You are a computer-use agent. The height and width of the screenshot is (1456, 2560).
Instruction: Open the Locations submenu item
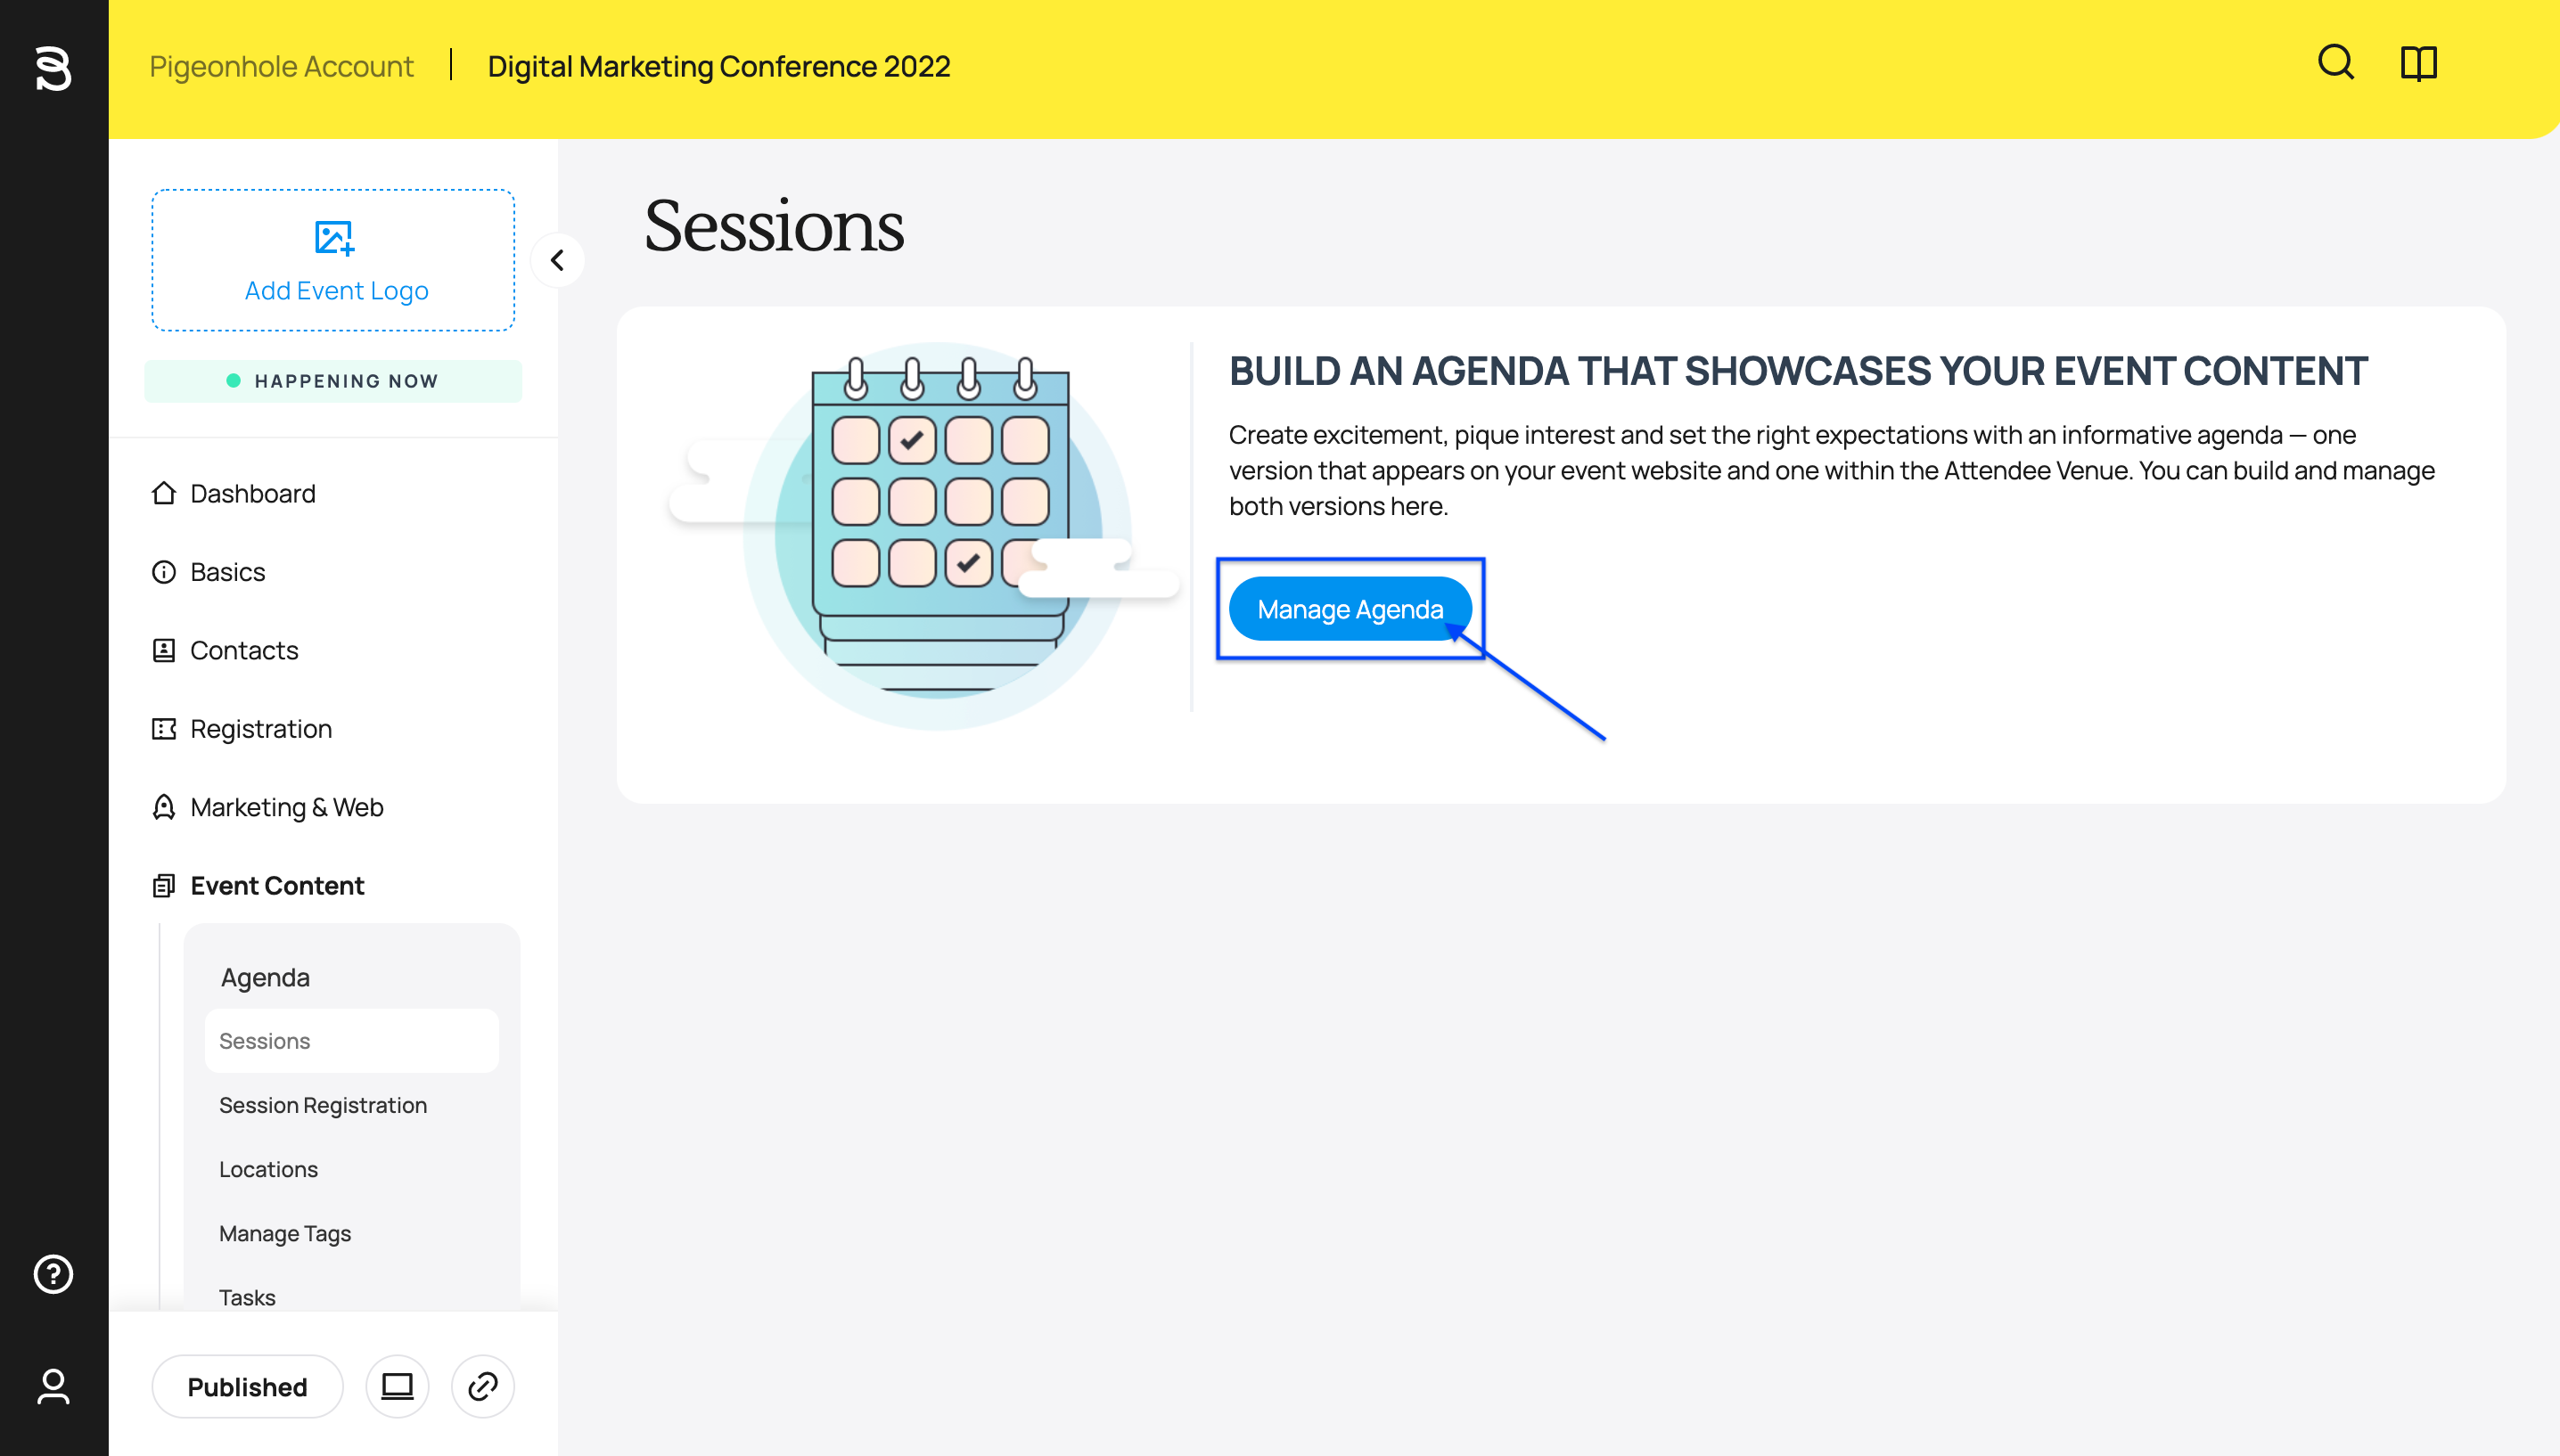click(268, 1169)
